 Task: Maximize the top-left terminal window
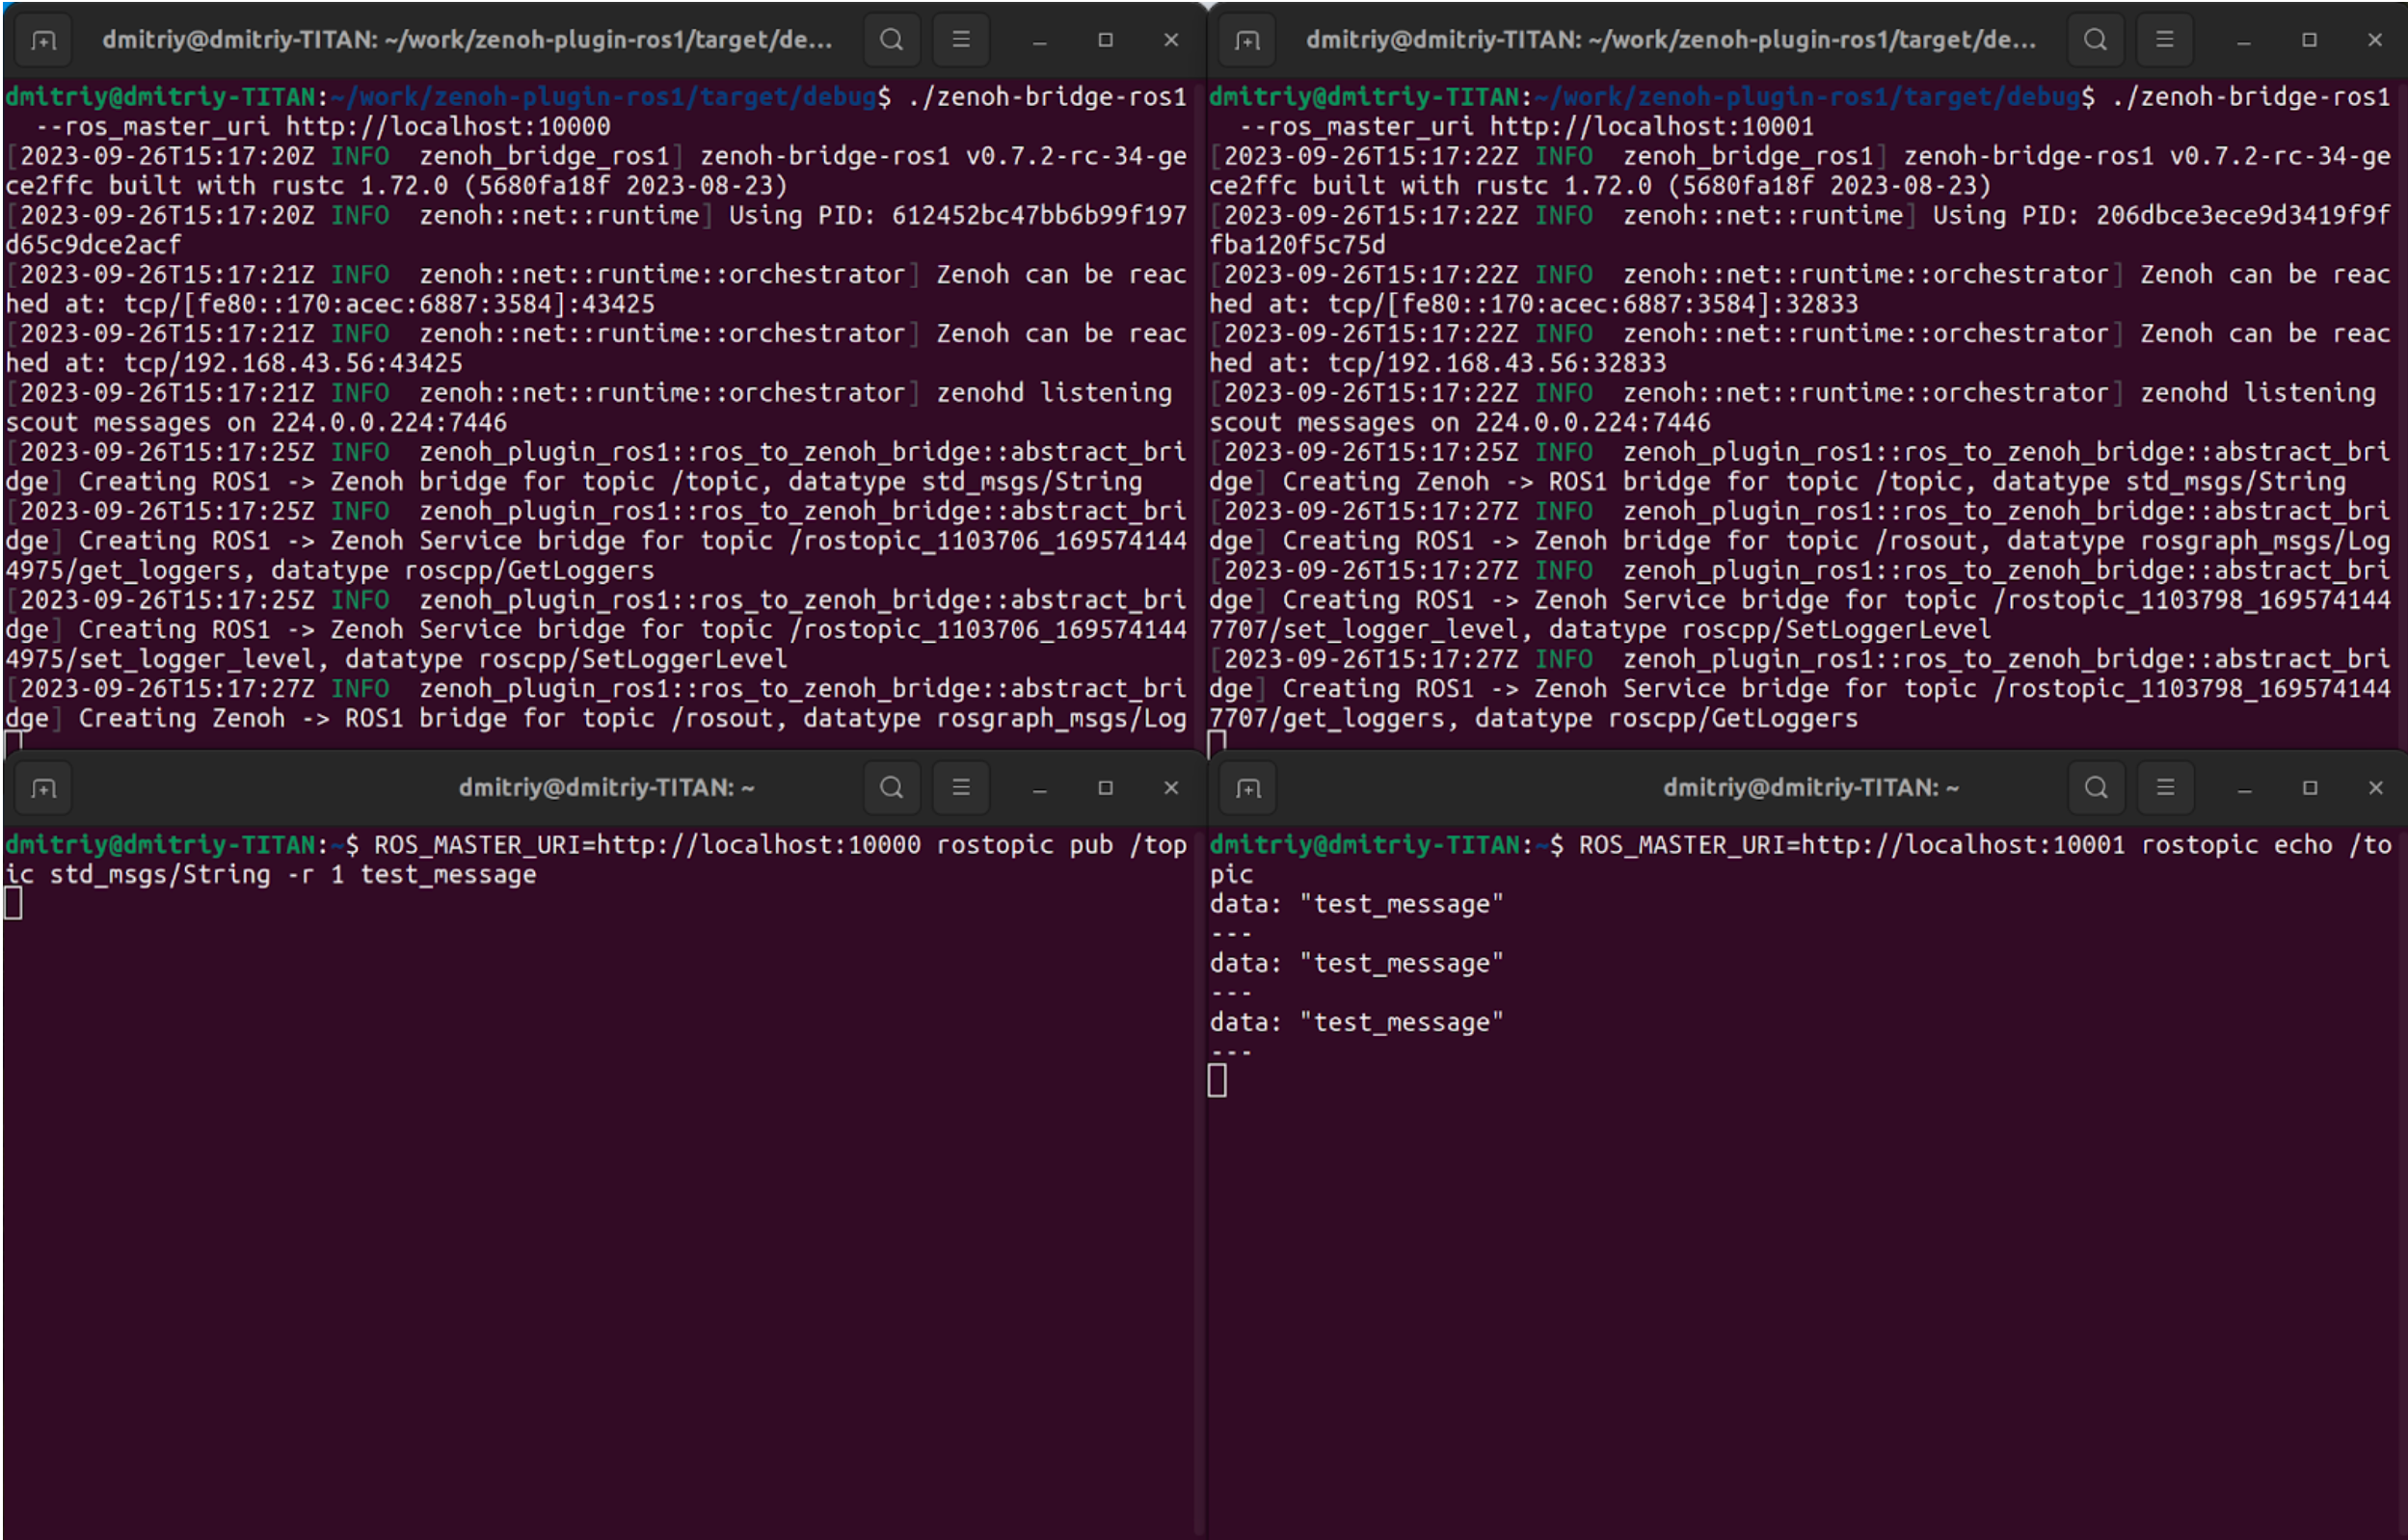click(x=1105, y=40)
